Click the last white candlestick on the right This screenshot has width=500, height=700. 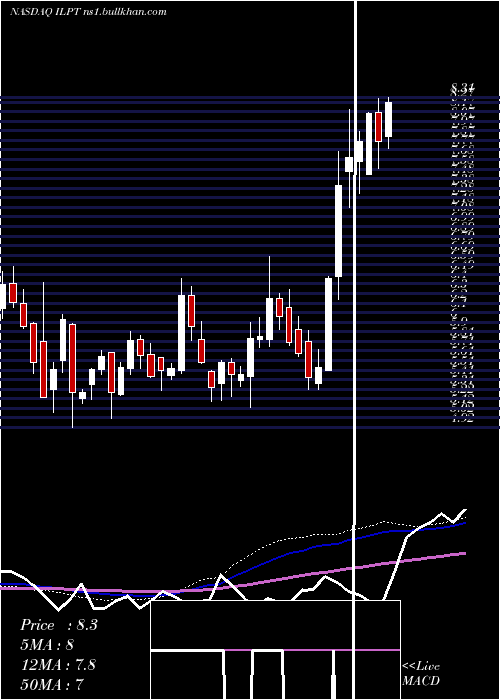pyautogui.click(x=388, y=119)
